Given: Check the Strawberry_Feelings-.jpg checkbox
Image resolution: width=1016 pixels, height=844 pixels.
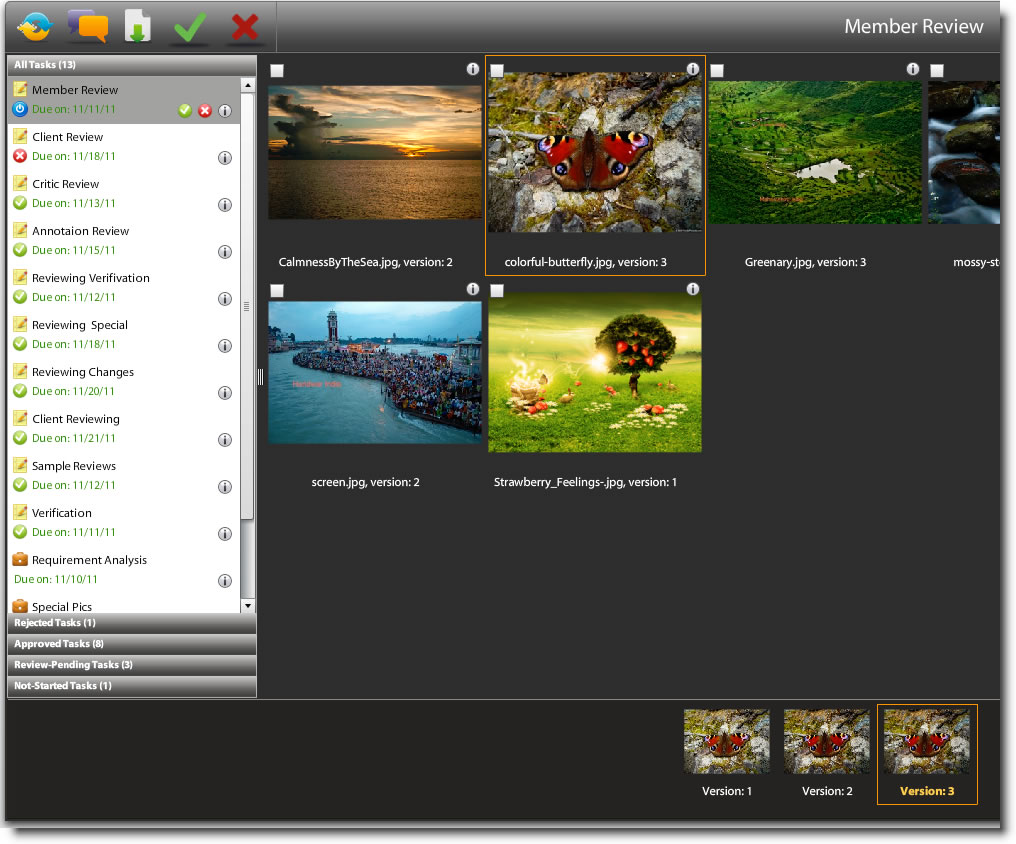Looking at the screenshot, I should [497, 291].
